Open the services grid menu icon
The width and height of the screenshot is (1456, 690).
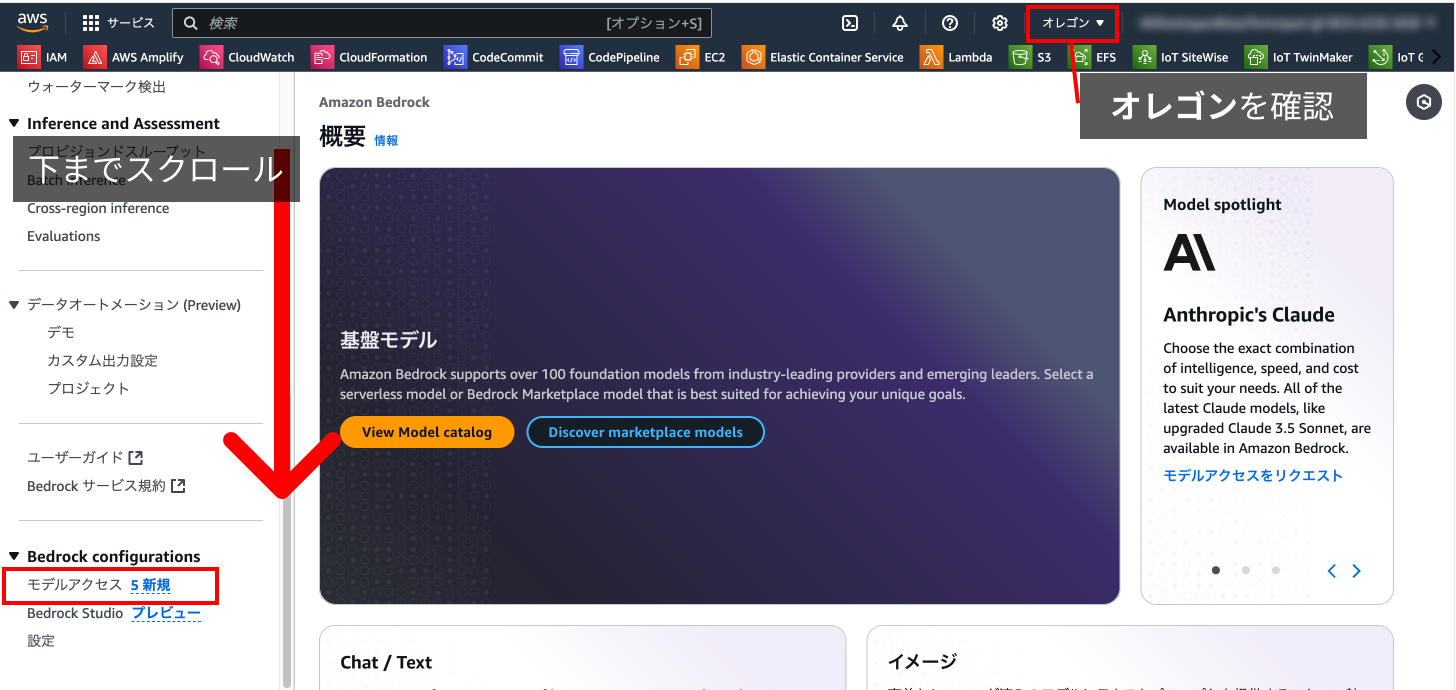(91, 23)
